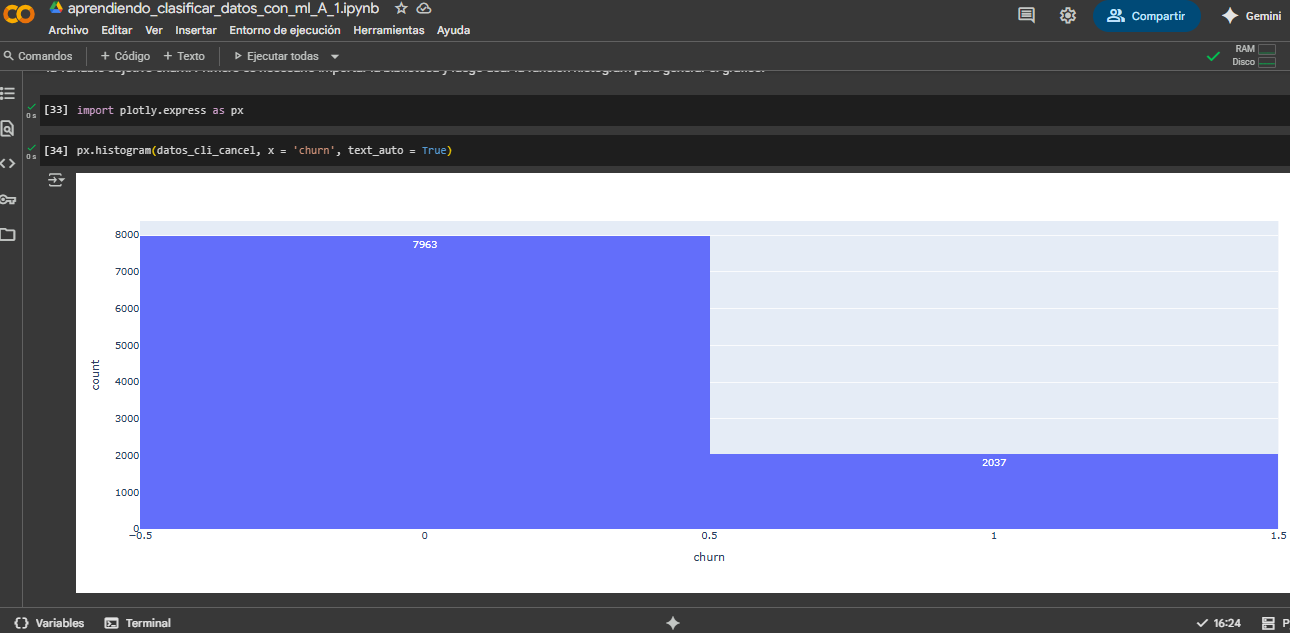Open the Ayuda menu

pyautogui.click(x=454, y=30)
